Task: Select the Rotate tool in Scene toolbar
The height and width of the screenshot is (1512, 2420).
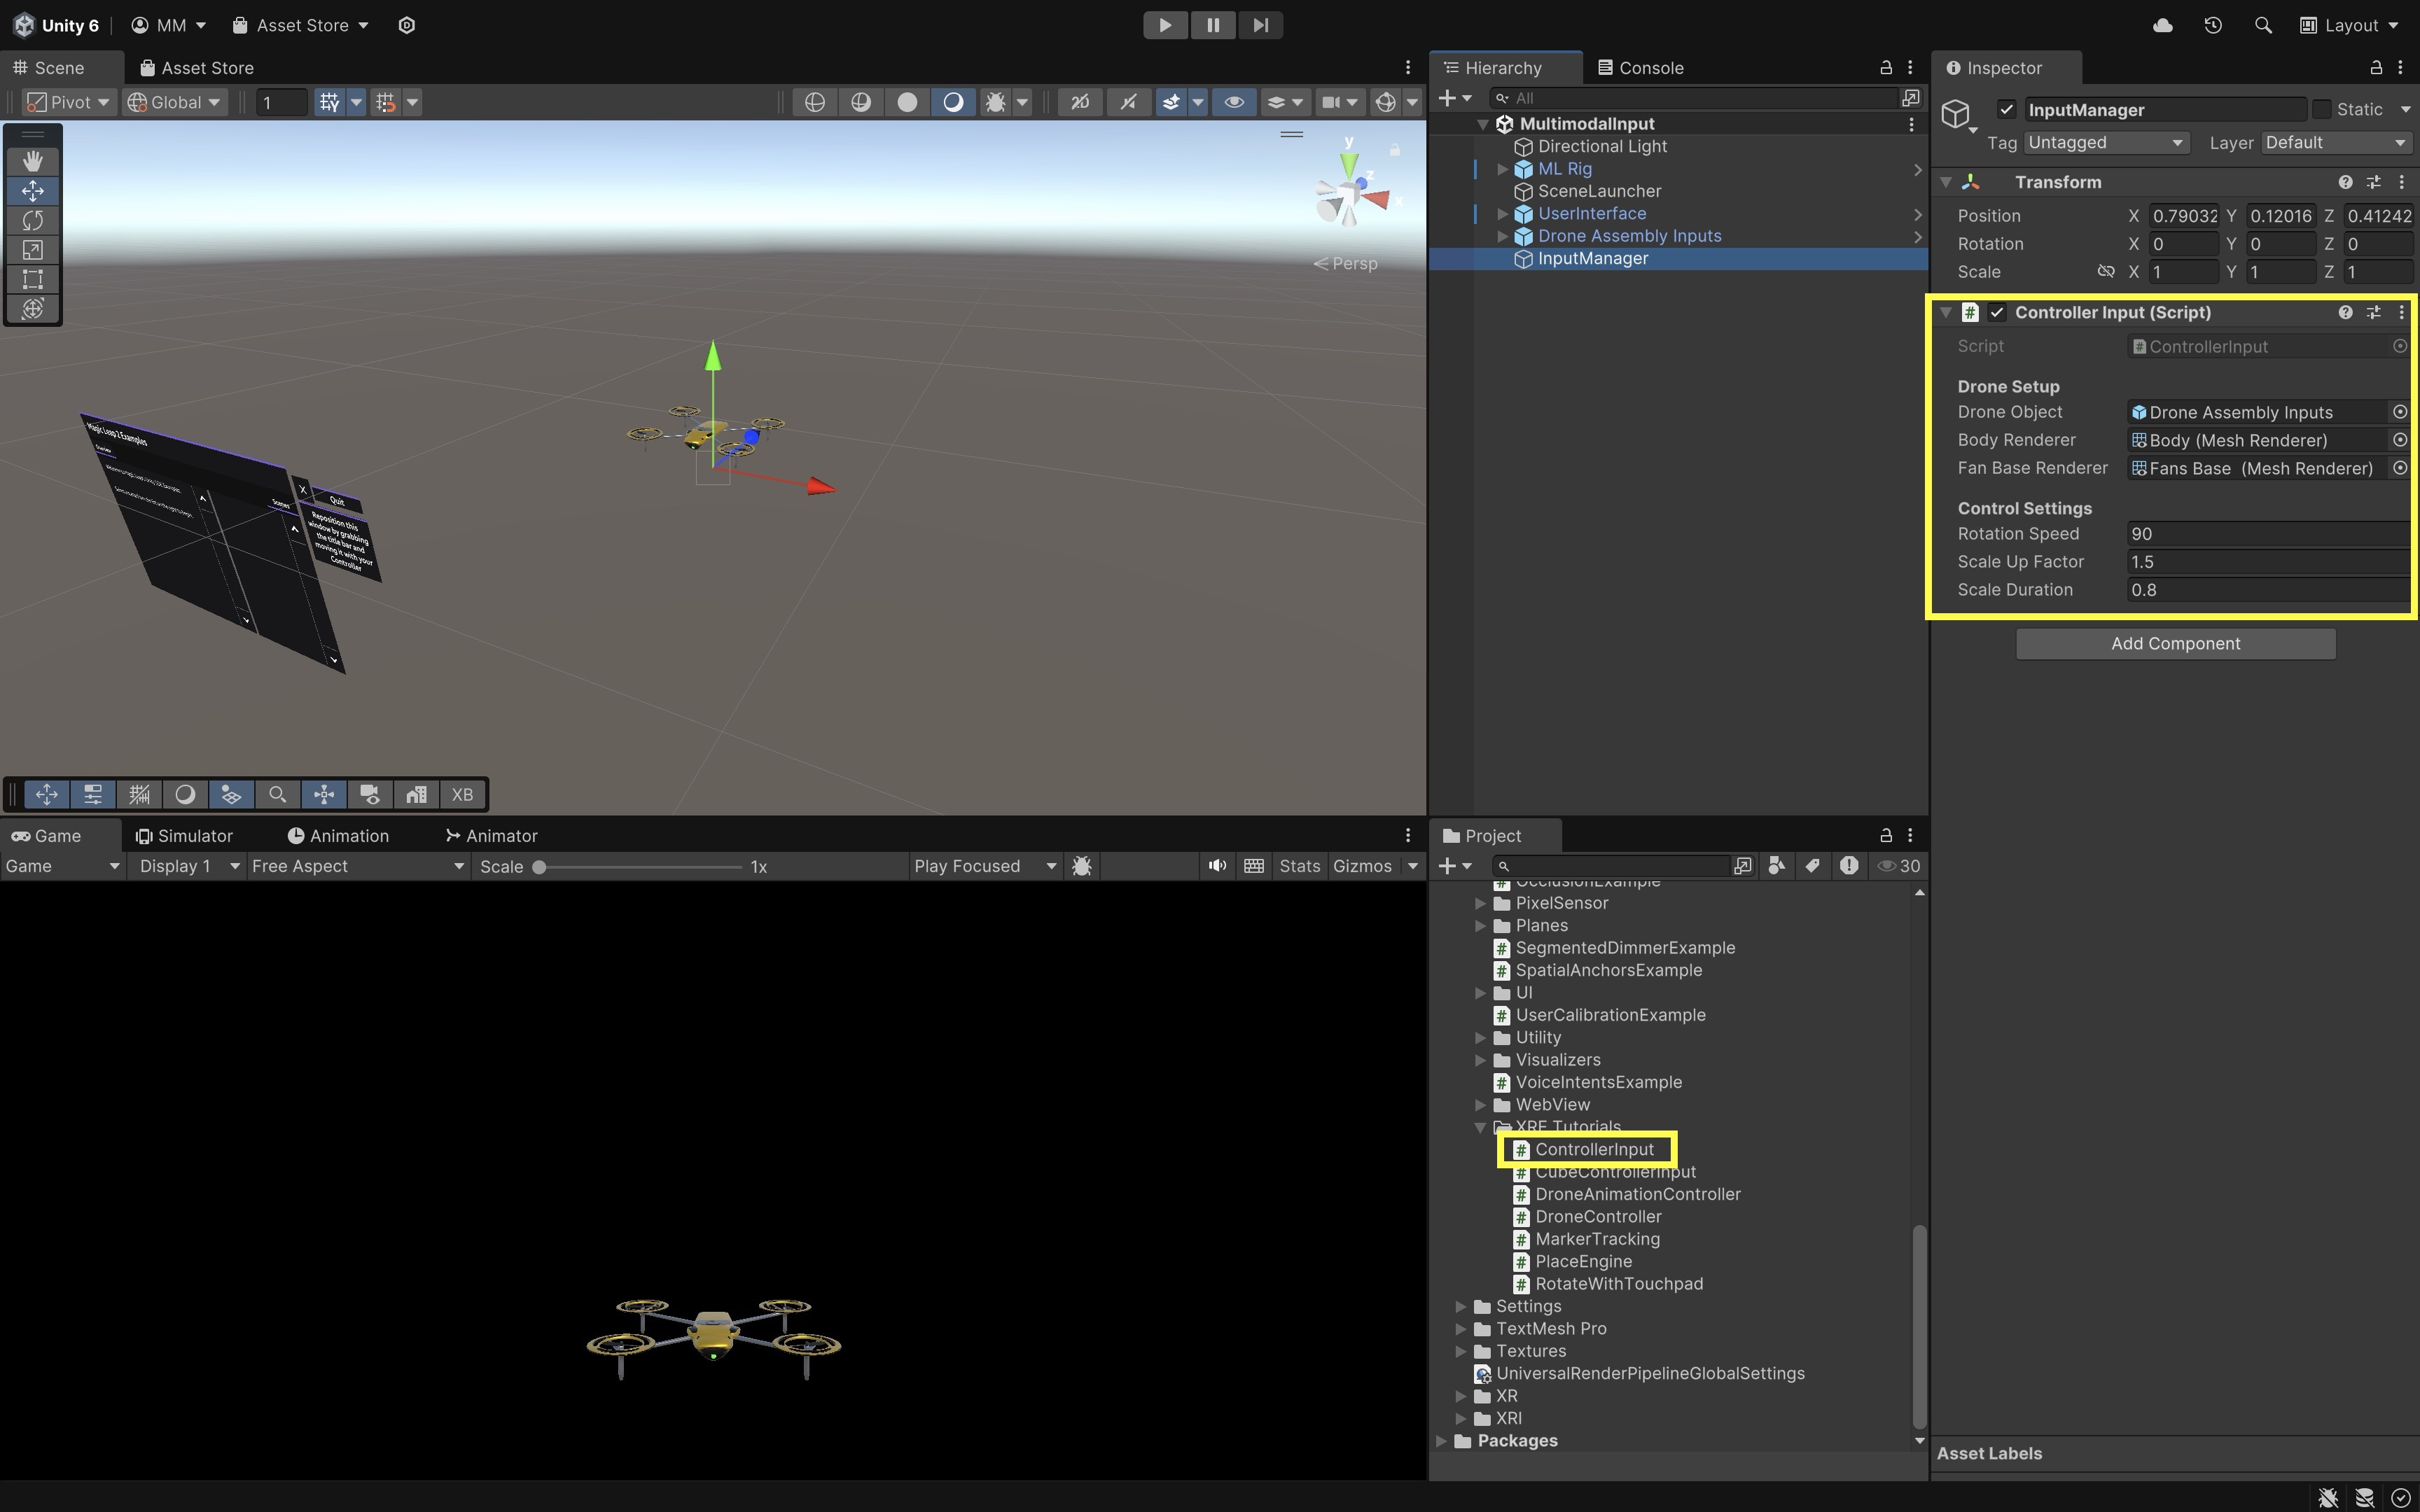Action: [x=33, y=220]
